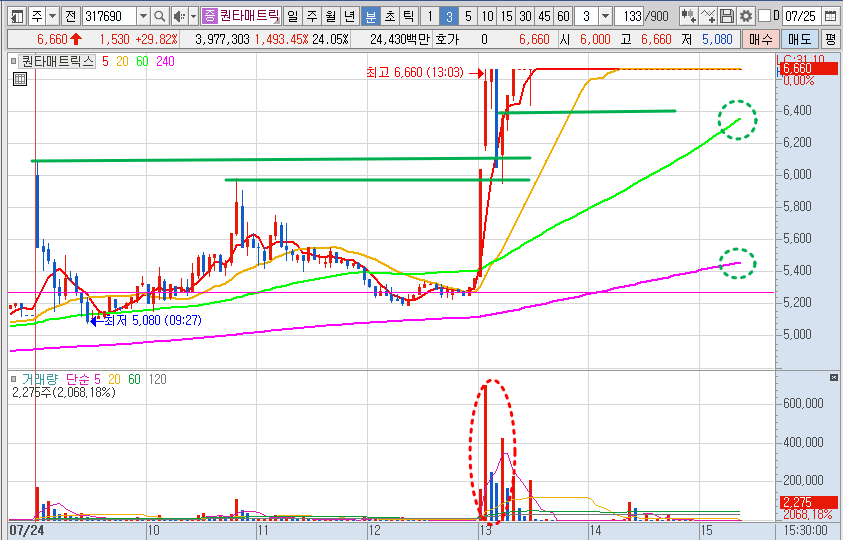Click the purple 증 badge icon

tap(210, 16)
